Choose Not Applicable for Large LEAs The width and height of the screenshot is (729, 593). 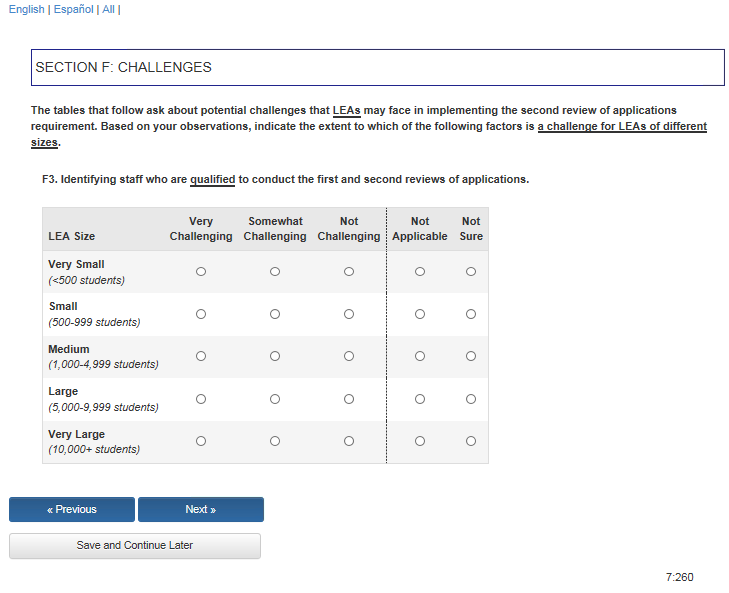click(420, 399)
